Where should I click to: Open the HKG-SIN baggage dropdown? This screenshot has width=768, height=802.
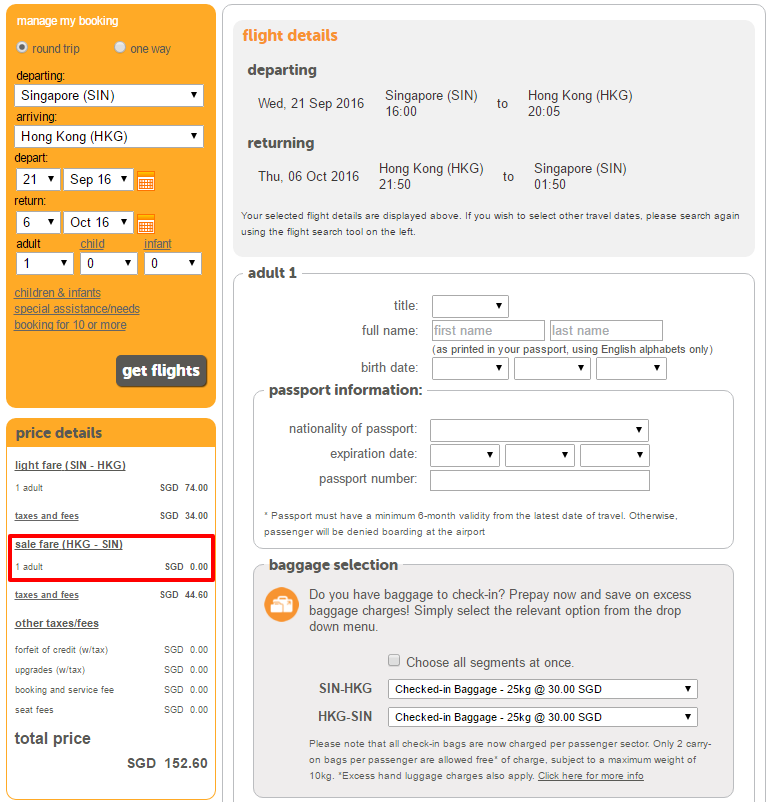click(543, 717)
